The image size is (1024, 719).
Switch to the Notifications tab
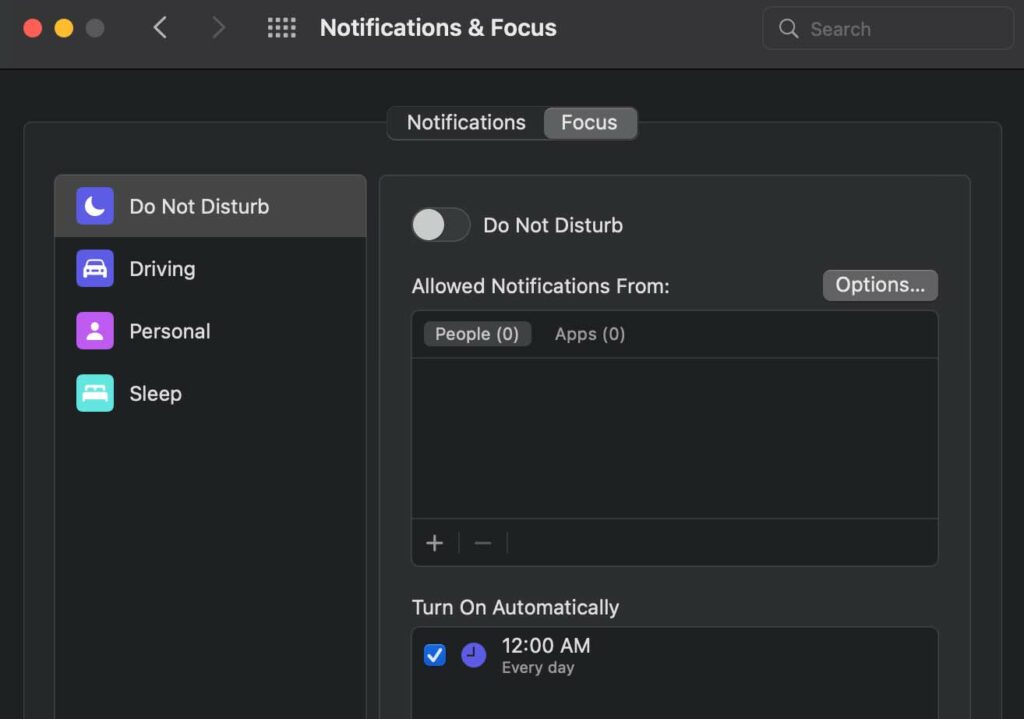tap(466, 123)
